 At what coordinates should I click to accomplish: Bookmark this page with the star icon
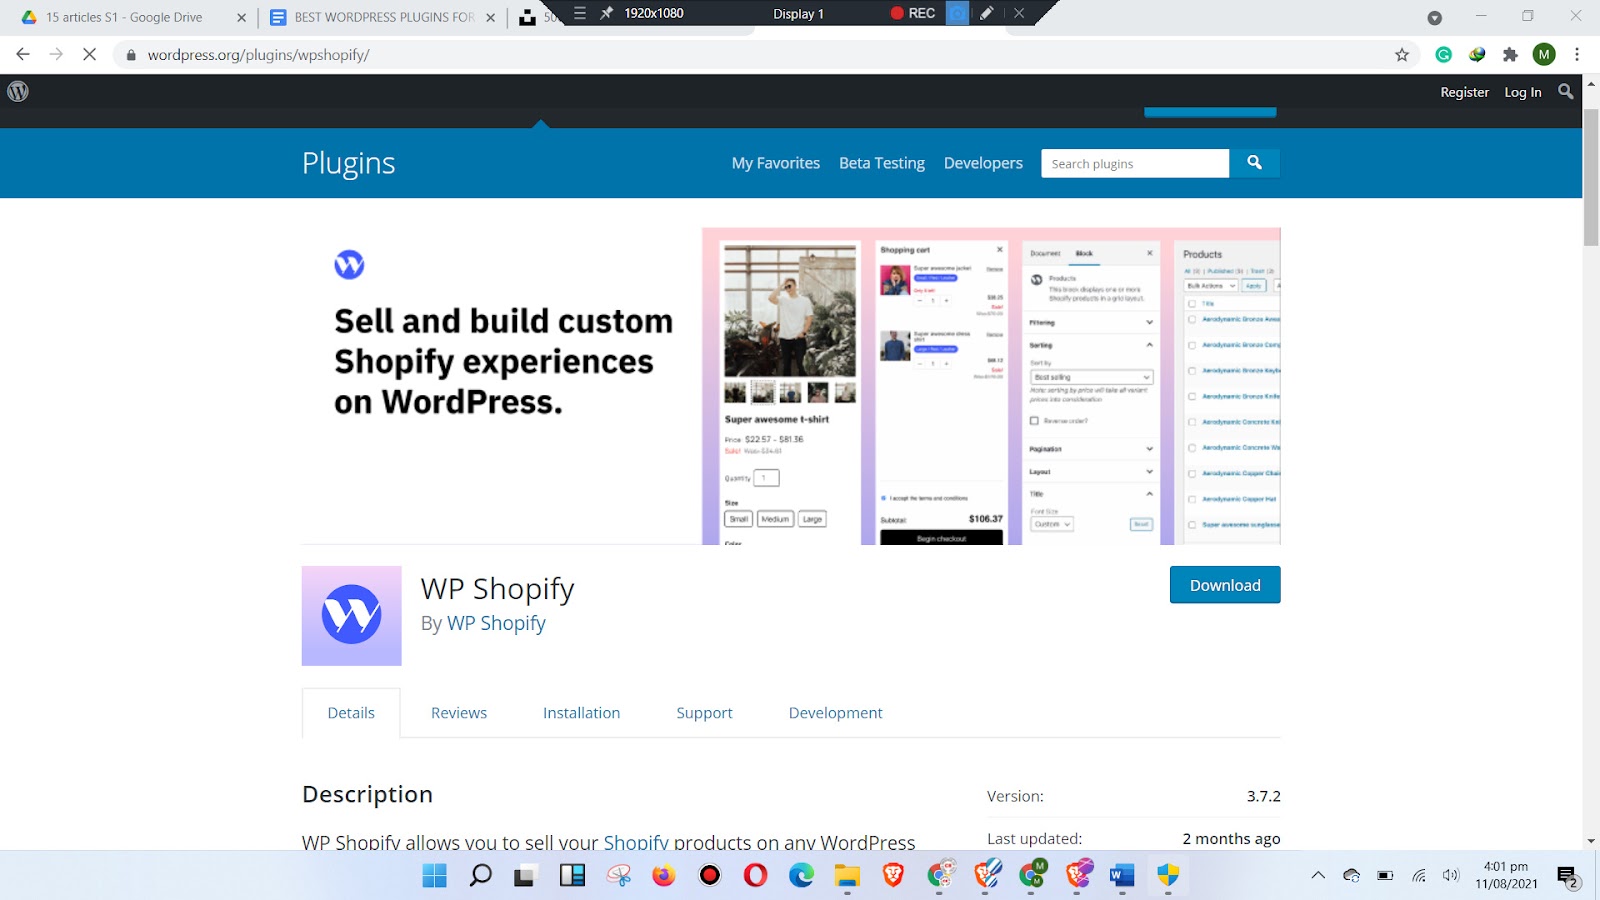click(1402, 55)
